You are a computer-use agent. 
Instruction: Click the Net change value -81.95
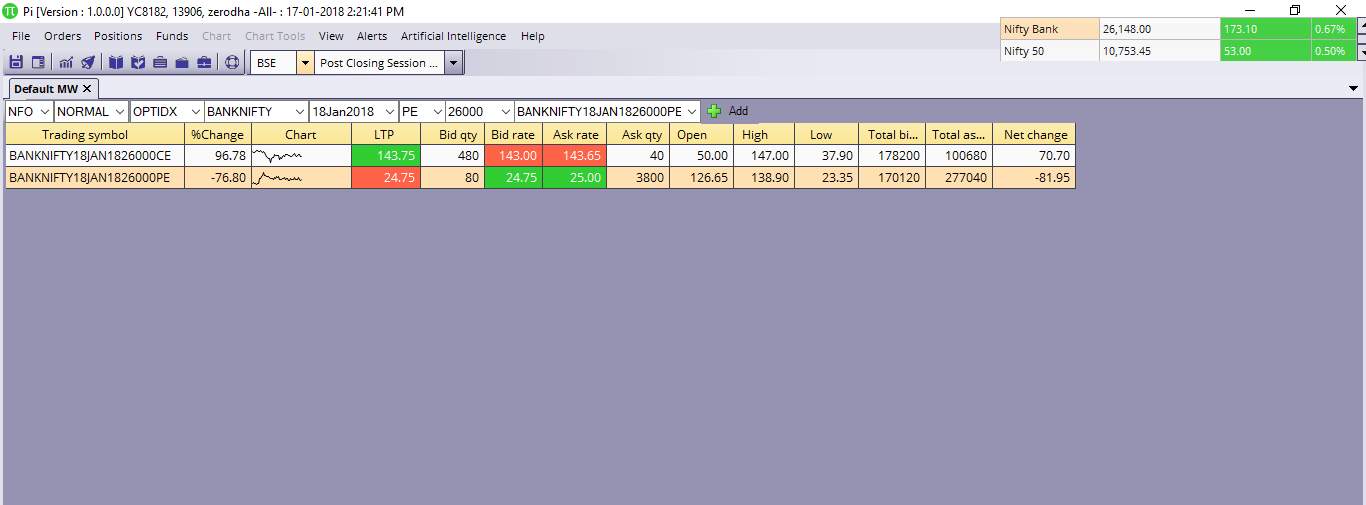(1034, 177)
